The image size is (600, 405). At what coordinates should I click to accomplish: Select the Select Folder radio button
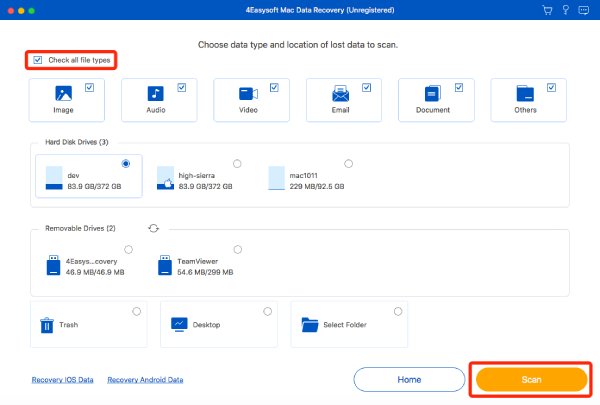[x=398, y=311]
